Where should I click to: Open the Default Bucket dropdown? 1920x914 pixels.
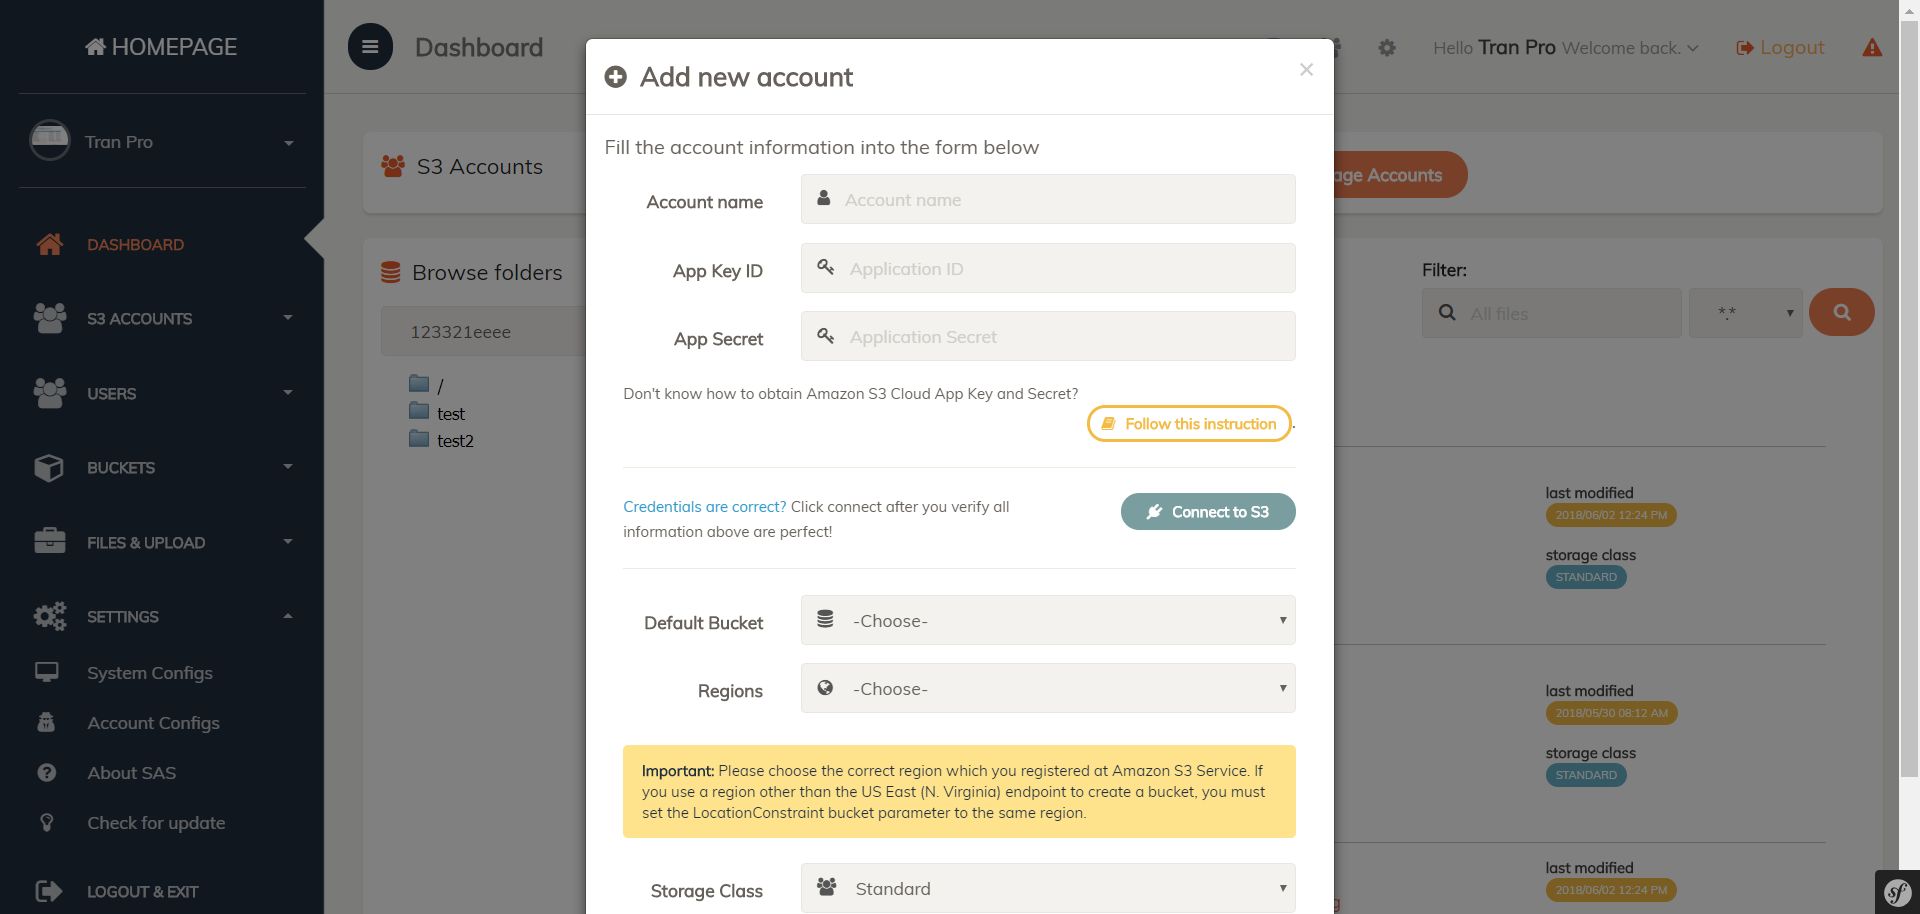[x=1047, y=621]
